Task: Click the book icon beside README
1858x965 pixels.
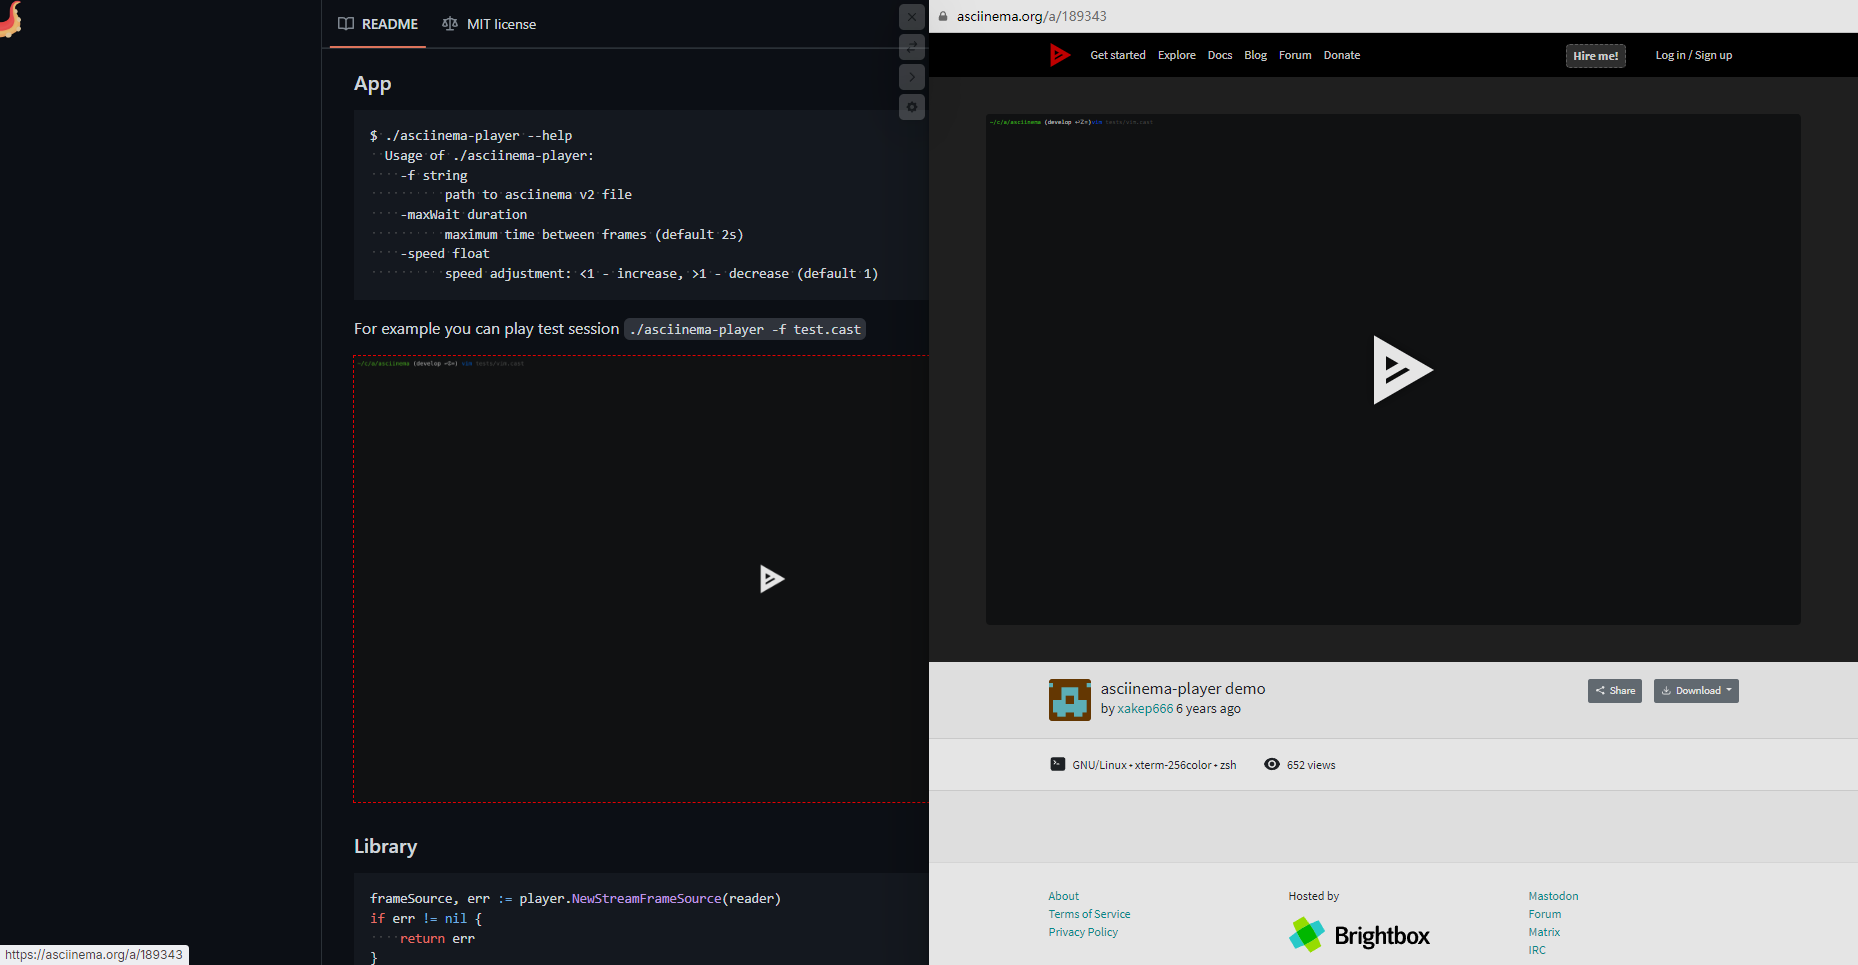Action: tap(346, 23)
